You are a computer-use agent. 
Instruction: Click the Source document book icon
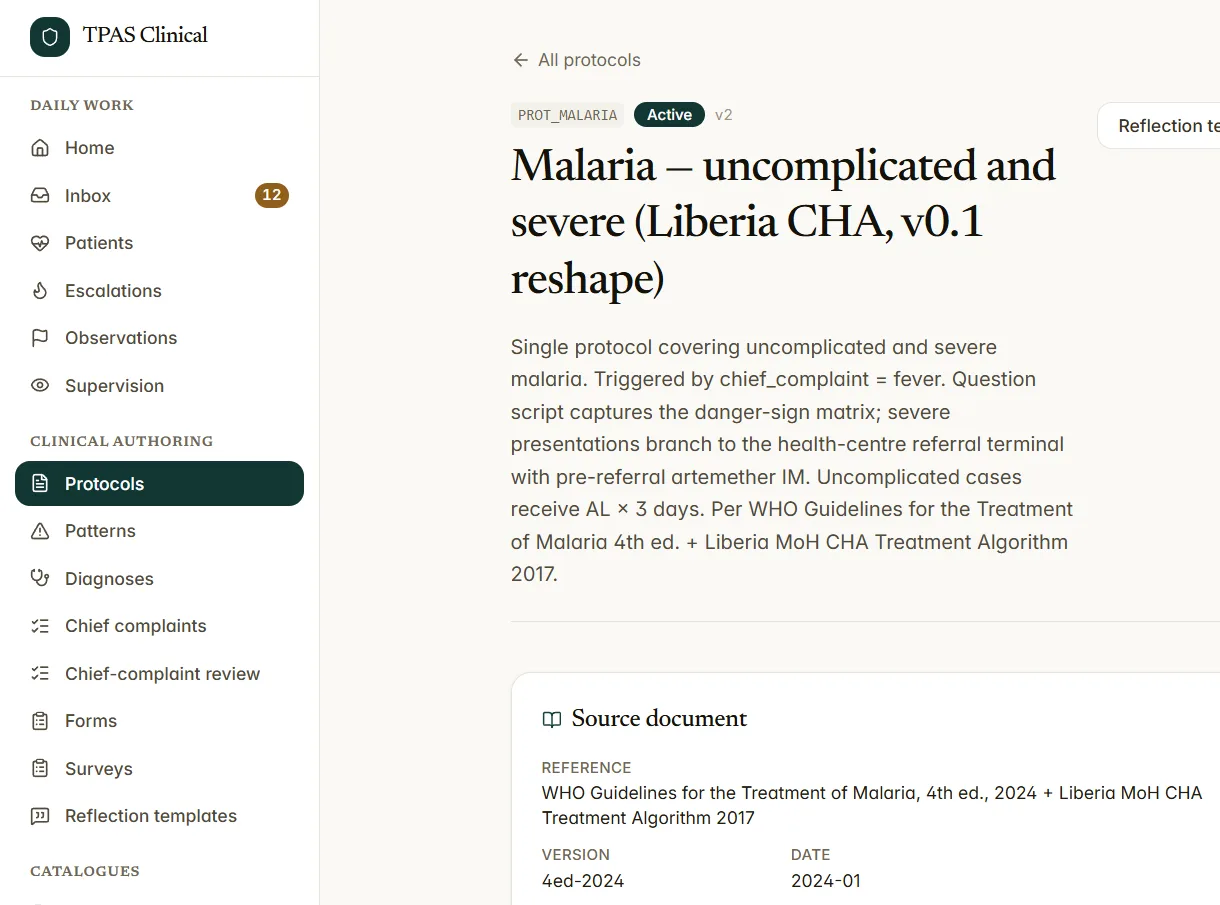pyautogui.click(x=552, y=719)
